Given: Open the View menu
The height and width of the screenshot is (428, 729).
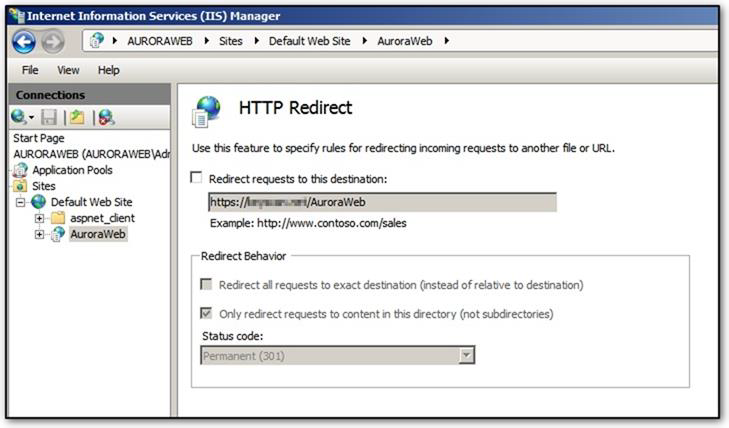Looking at the screenshot, I should [x=68, y=70].
